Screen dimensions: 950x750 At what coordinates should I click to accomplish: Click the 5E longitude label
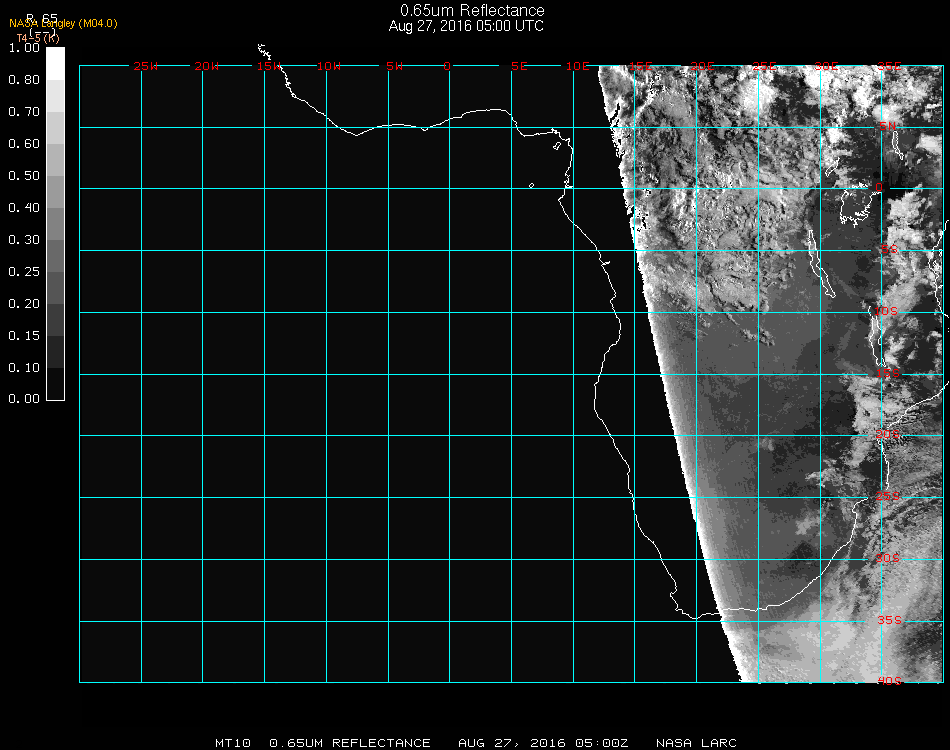click(x=519, y=67)
